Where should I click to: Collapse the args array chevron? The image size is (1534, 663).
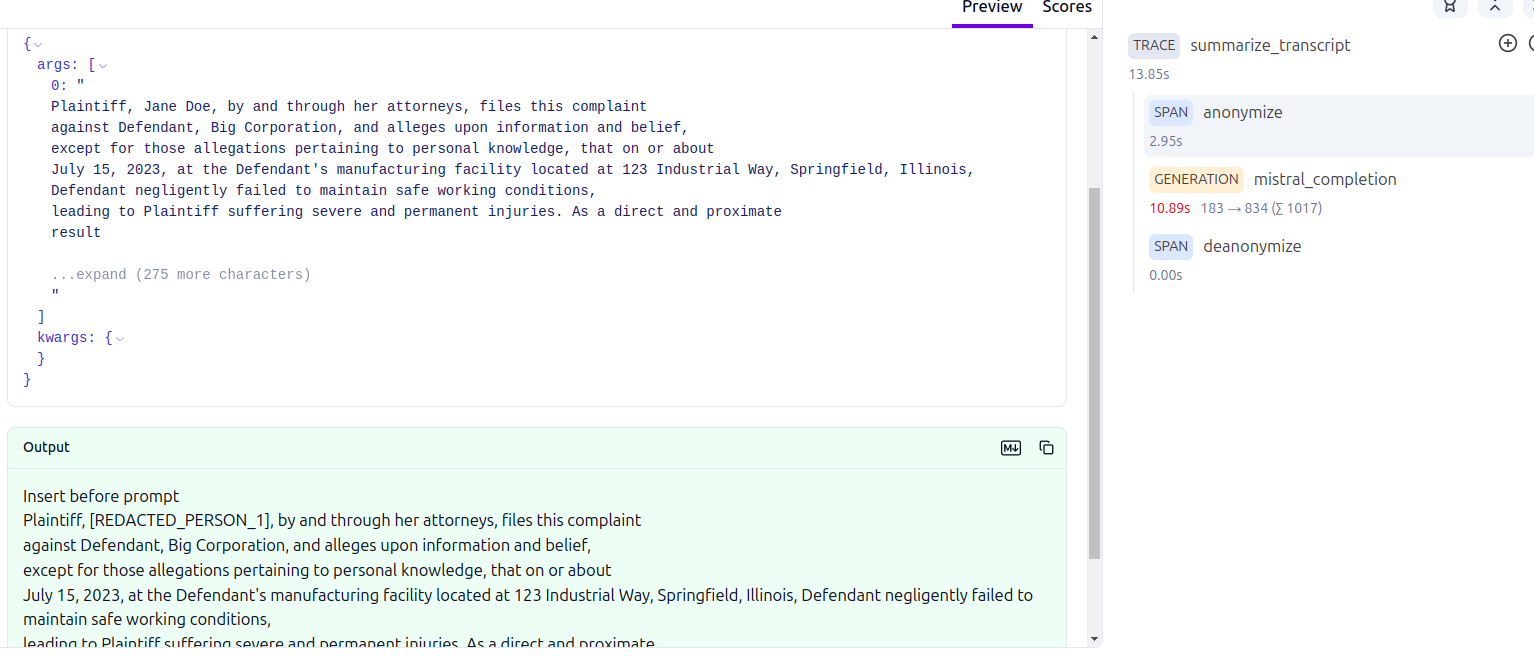(x=103, y=66)
